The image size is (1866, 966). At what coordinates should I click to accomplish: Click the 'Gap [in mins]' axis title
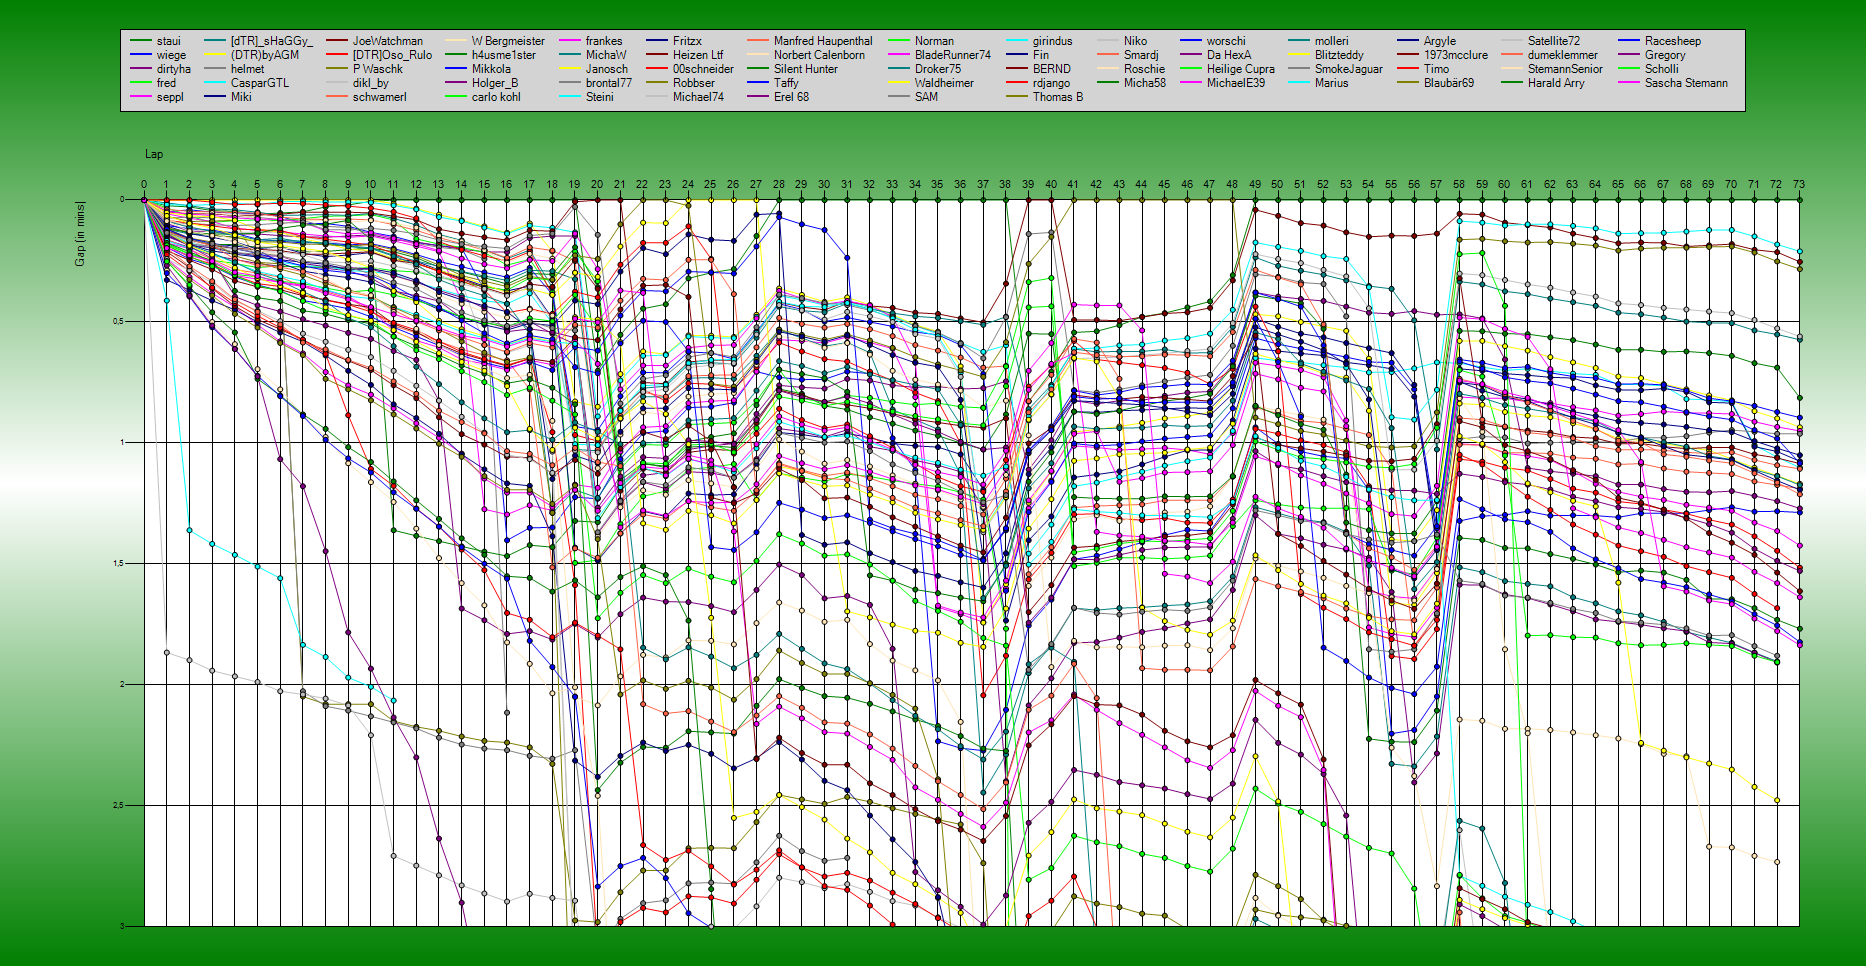pyautogui.click(x=80, y=234)
